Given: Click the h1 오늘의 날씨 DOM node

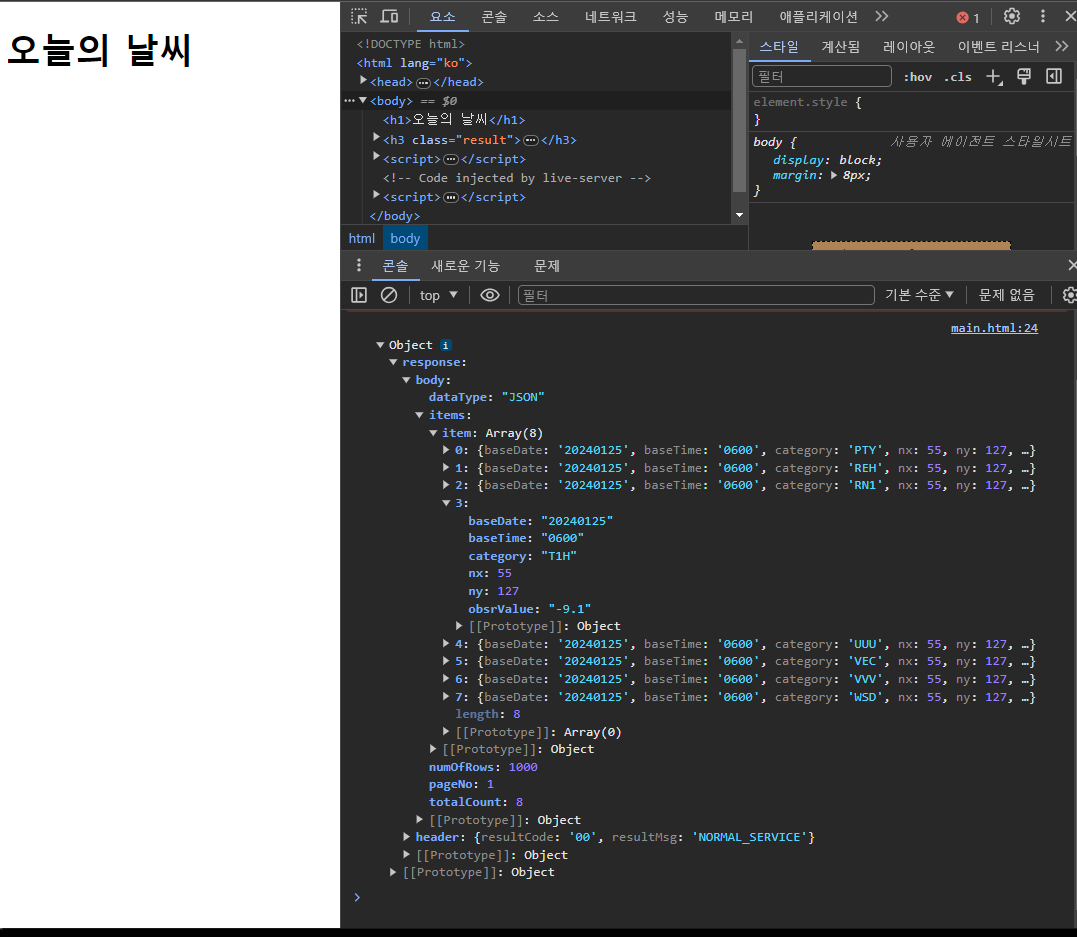Looking at the screenshot, I should (454, 120).
